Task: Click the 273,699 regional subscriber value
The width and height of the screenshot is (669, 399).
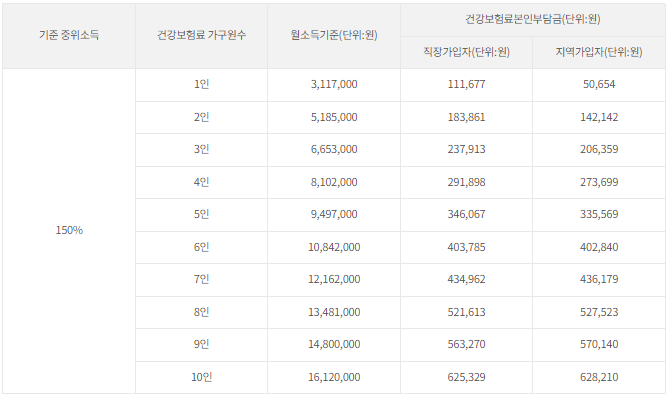Action: [x=599, y=182]
